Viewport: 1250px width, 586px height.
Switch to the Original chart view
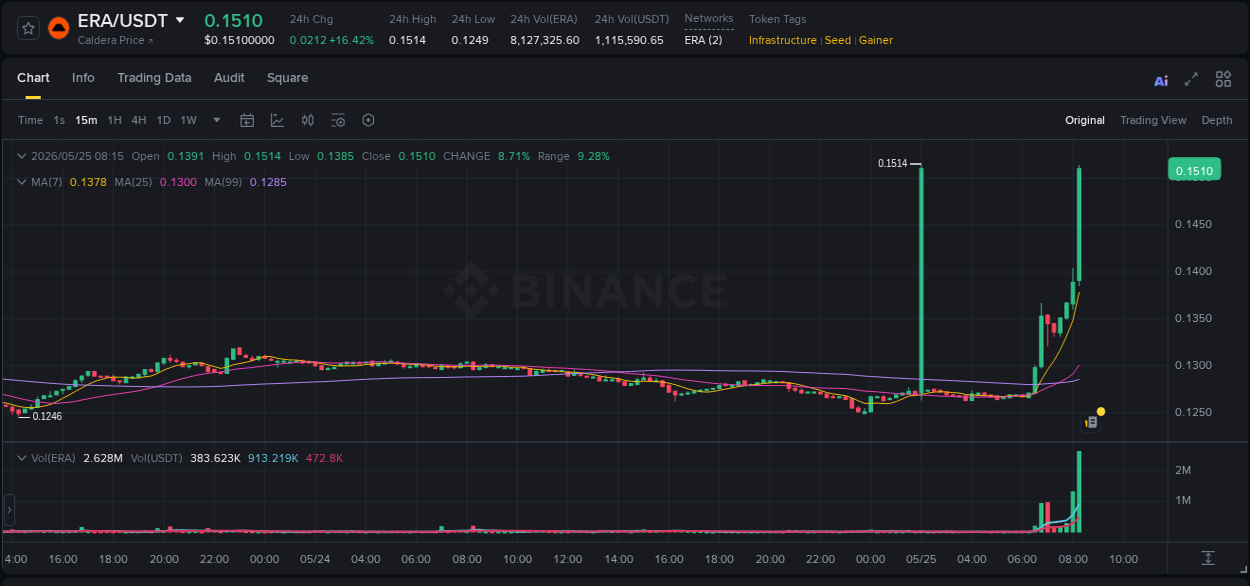[1085, 120]
